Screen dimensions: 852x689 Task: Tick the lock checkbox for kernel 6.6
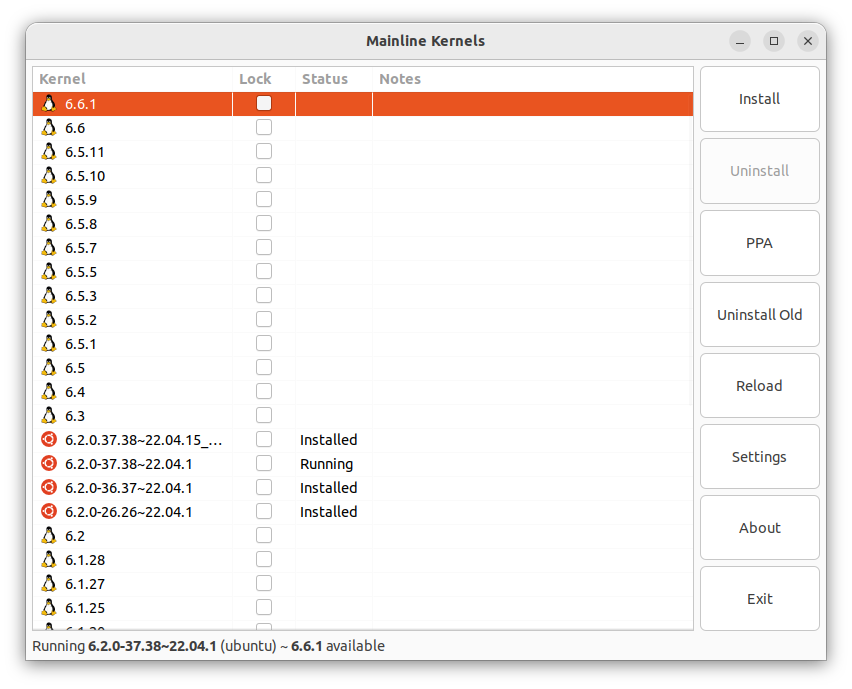click(x=264, y=127)
